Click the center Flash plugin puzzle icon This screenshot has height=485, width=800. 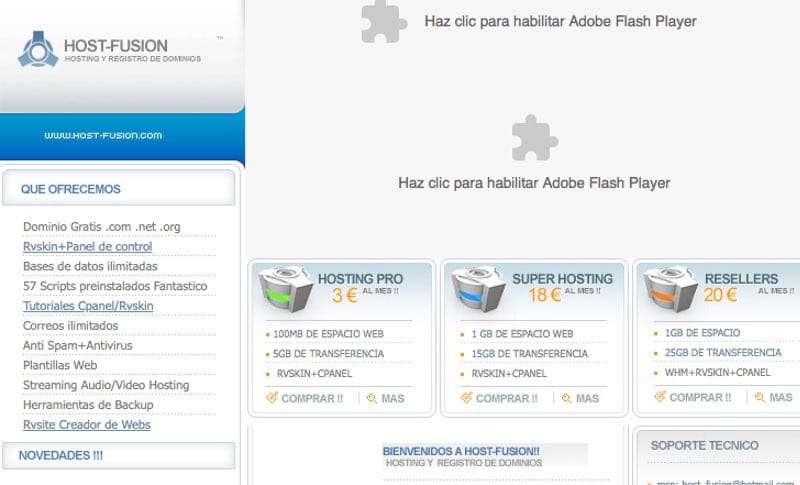pyautogui.click(x=534, y=138)
